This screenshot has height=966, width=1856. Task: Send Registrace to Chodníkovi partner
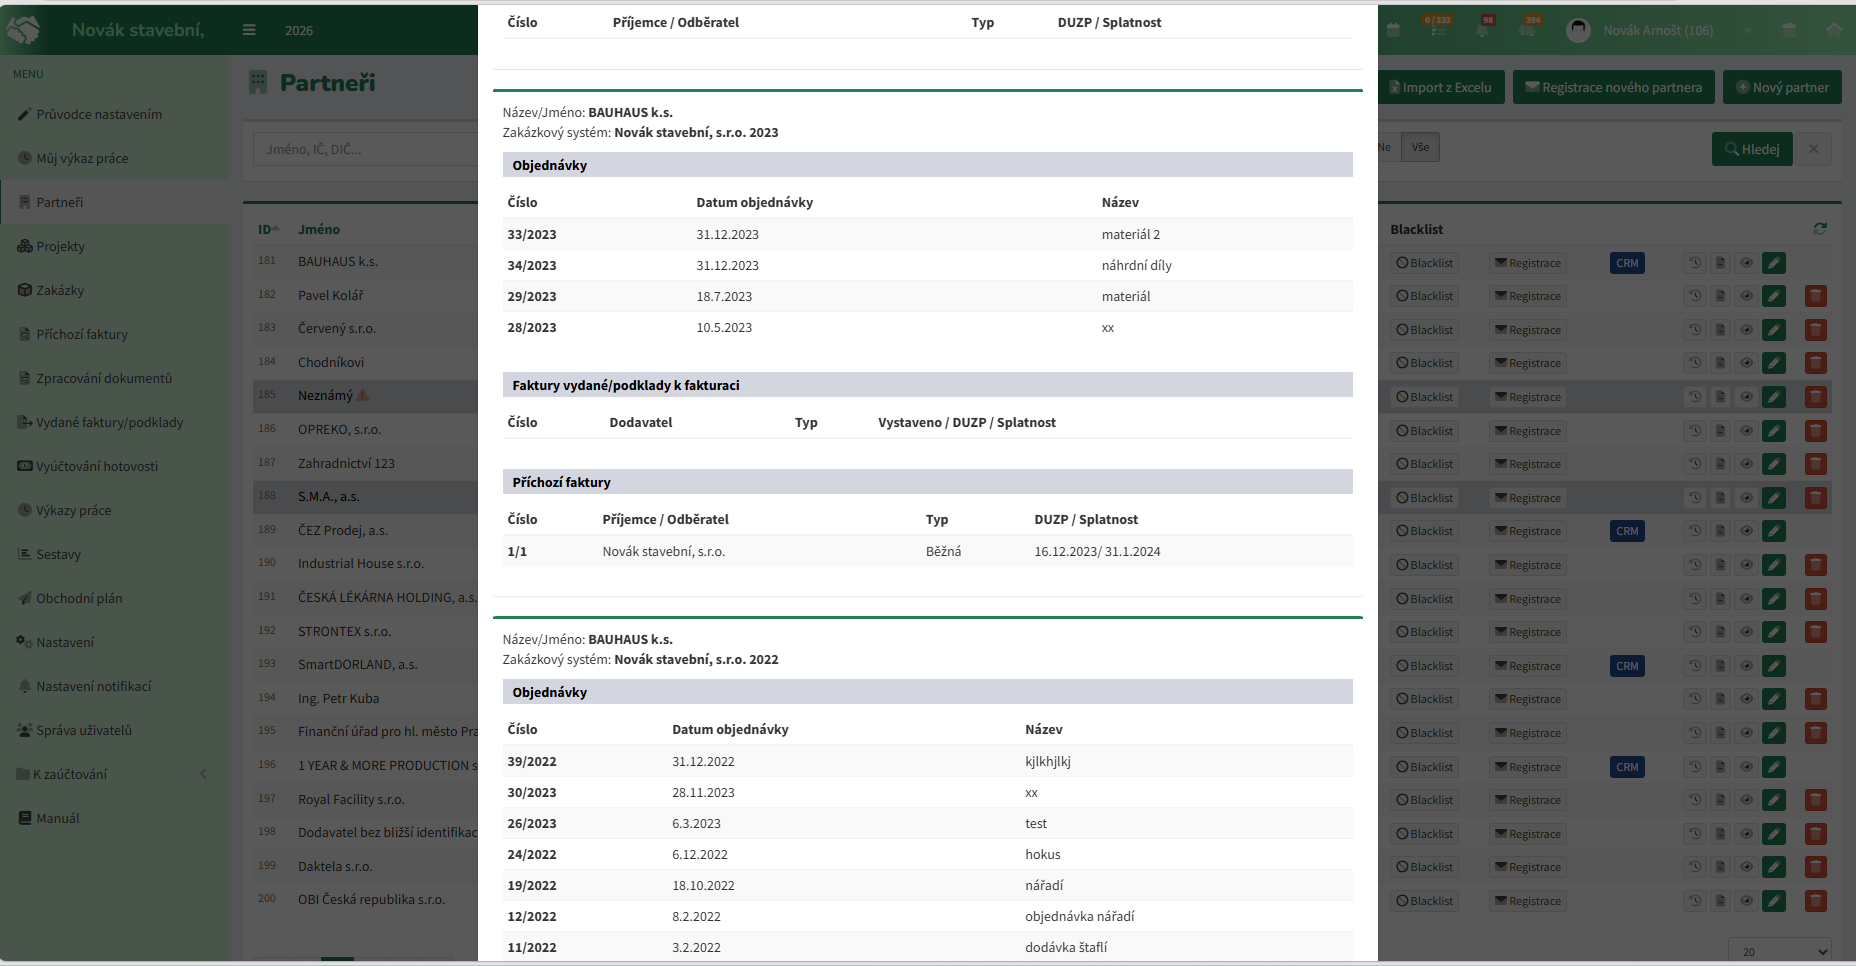(1527, 363)
